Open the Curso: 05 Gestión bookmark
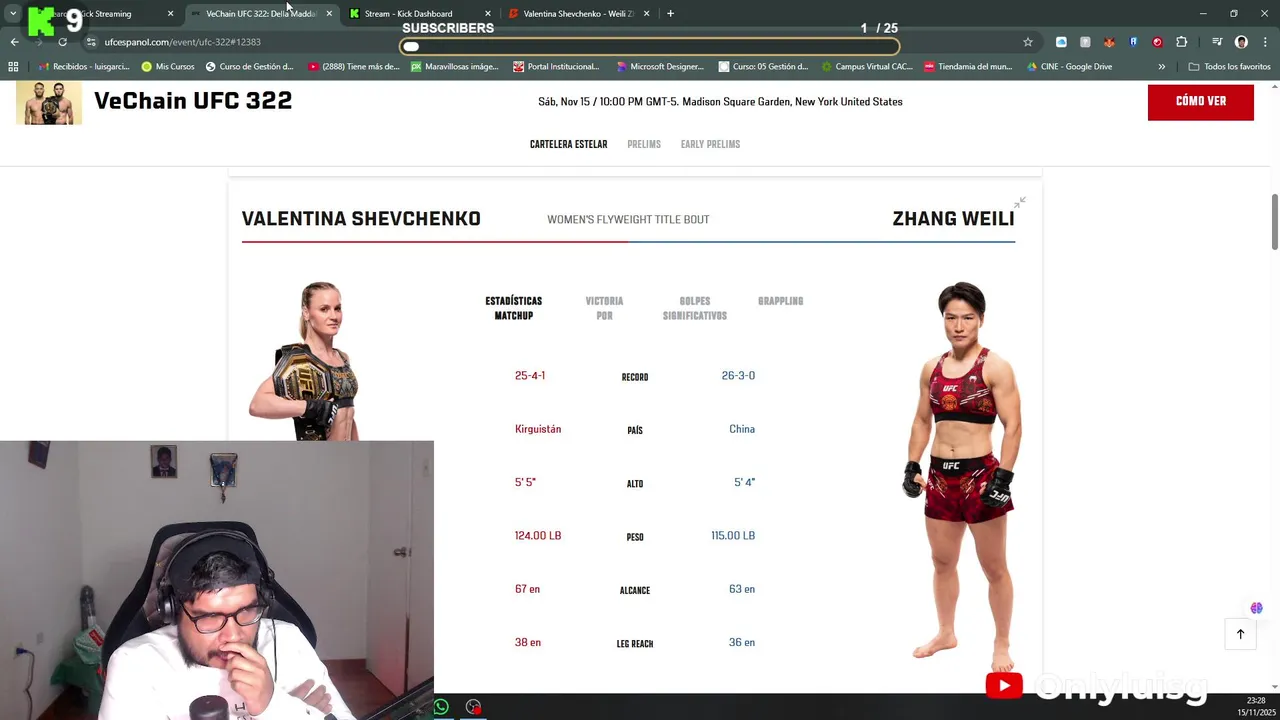This screenshot has width=1280, height=720. coord(763,67)
